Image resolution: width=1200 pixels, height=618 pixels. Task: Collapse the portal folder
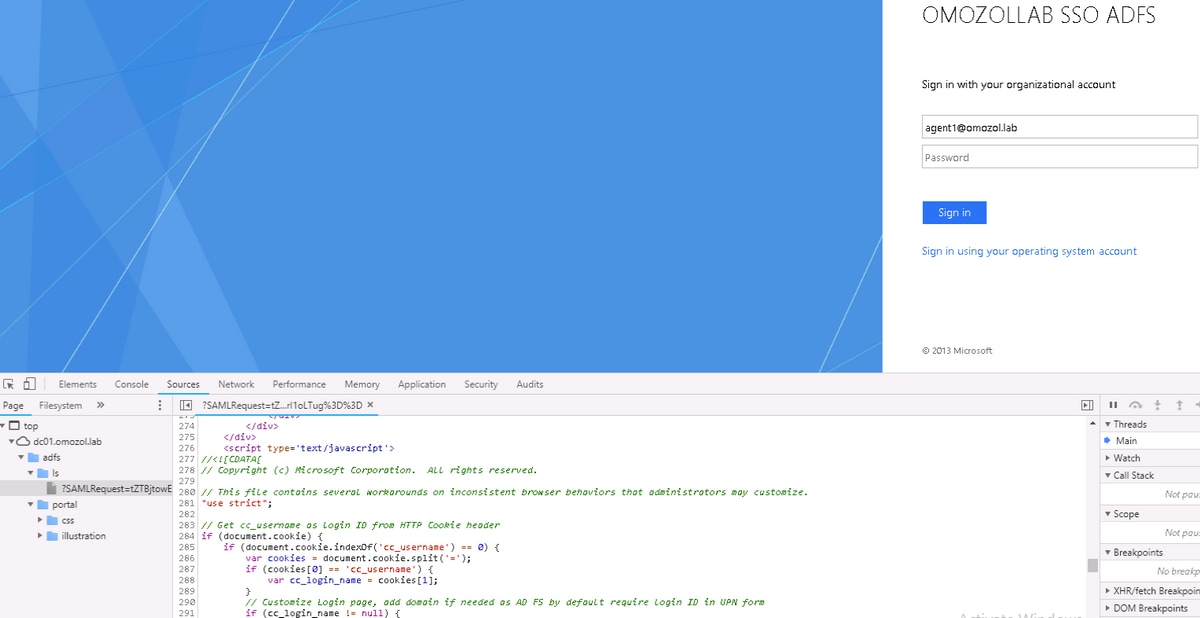pyautogui.click(x=30, y=504)
